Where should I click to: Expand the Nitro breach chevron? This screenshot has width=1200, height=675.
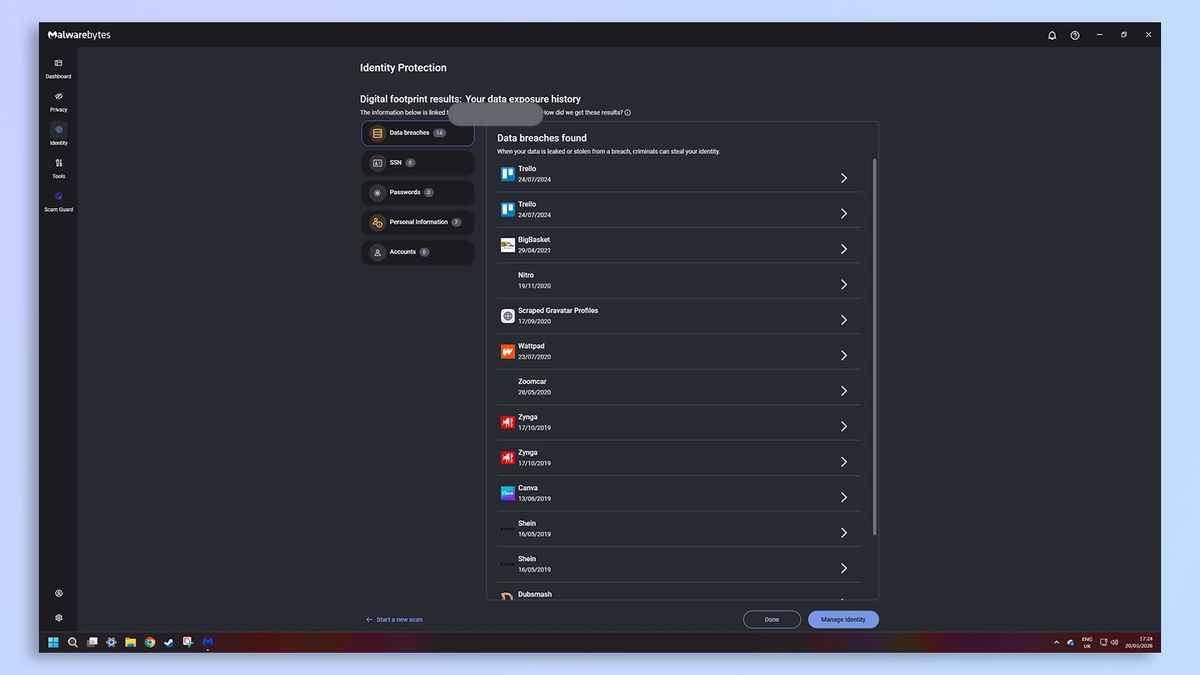click(x=843, y=284)
